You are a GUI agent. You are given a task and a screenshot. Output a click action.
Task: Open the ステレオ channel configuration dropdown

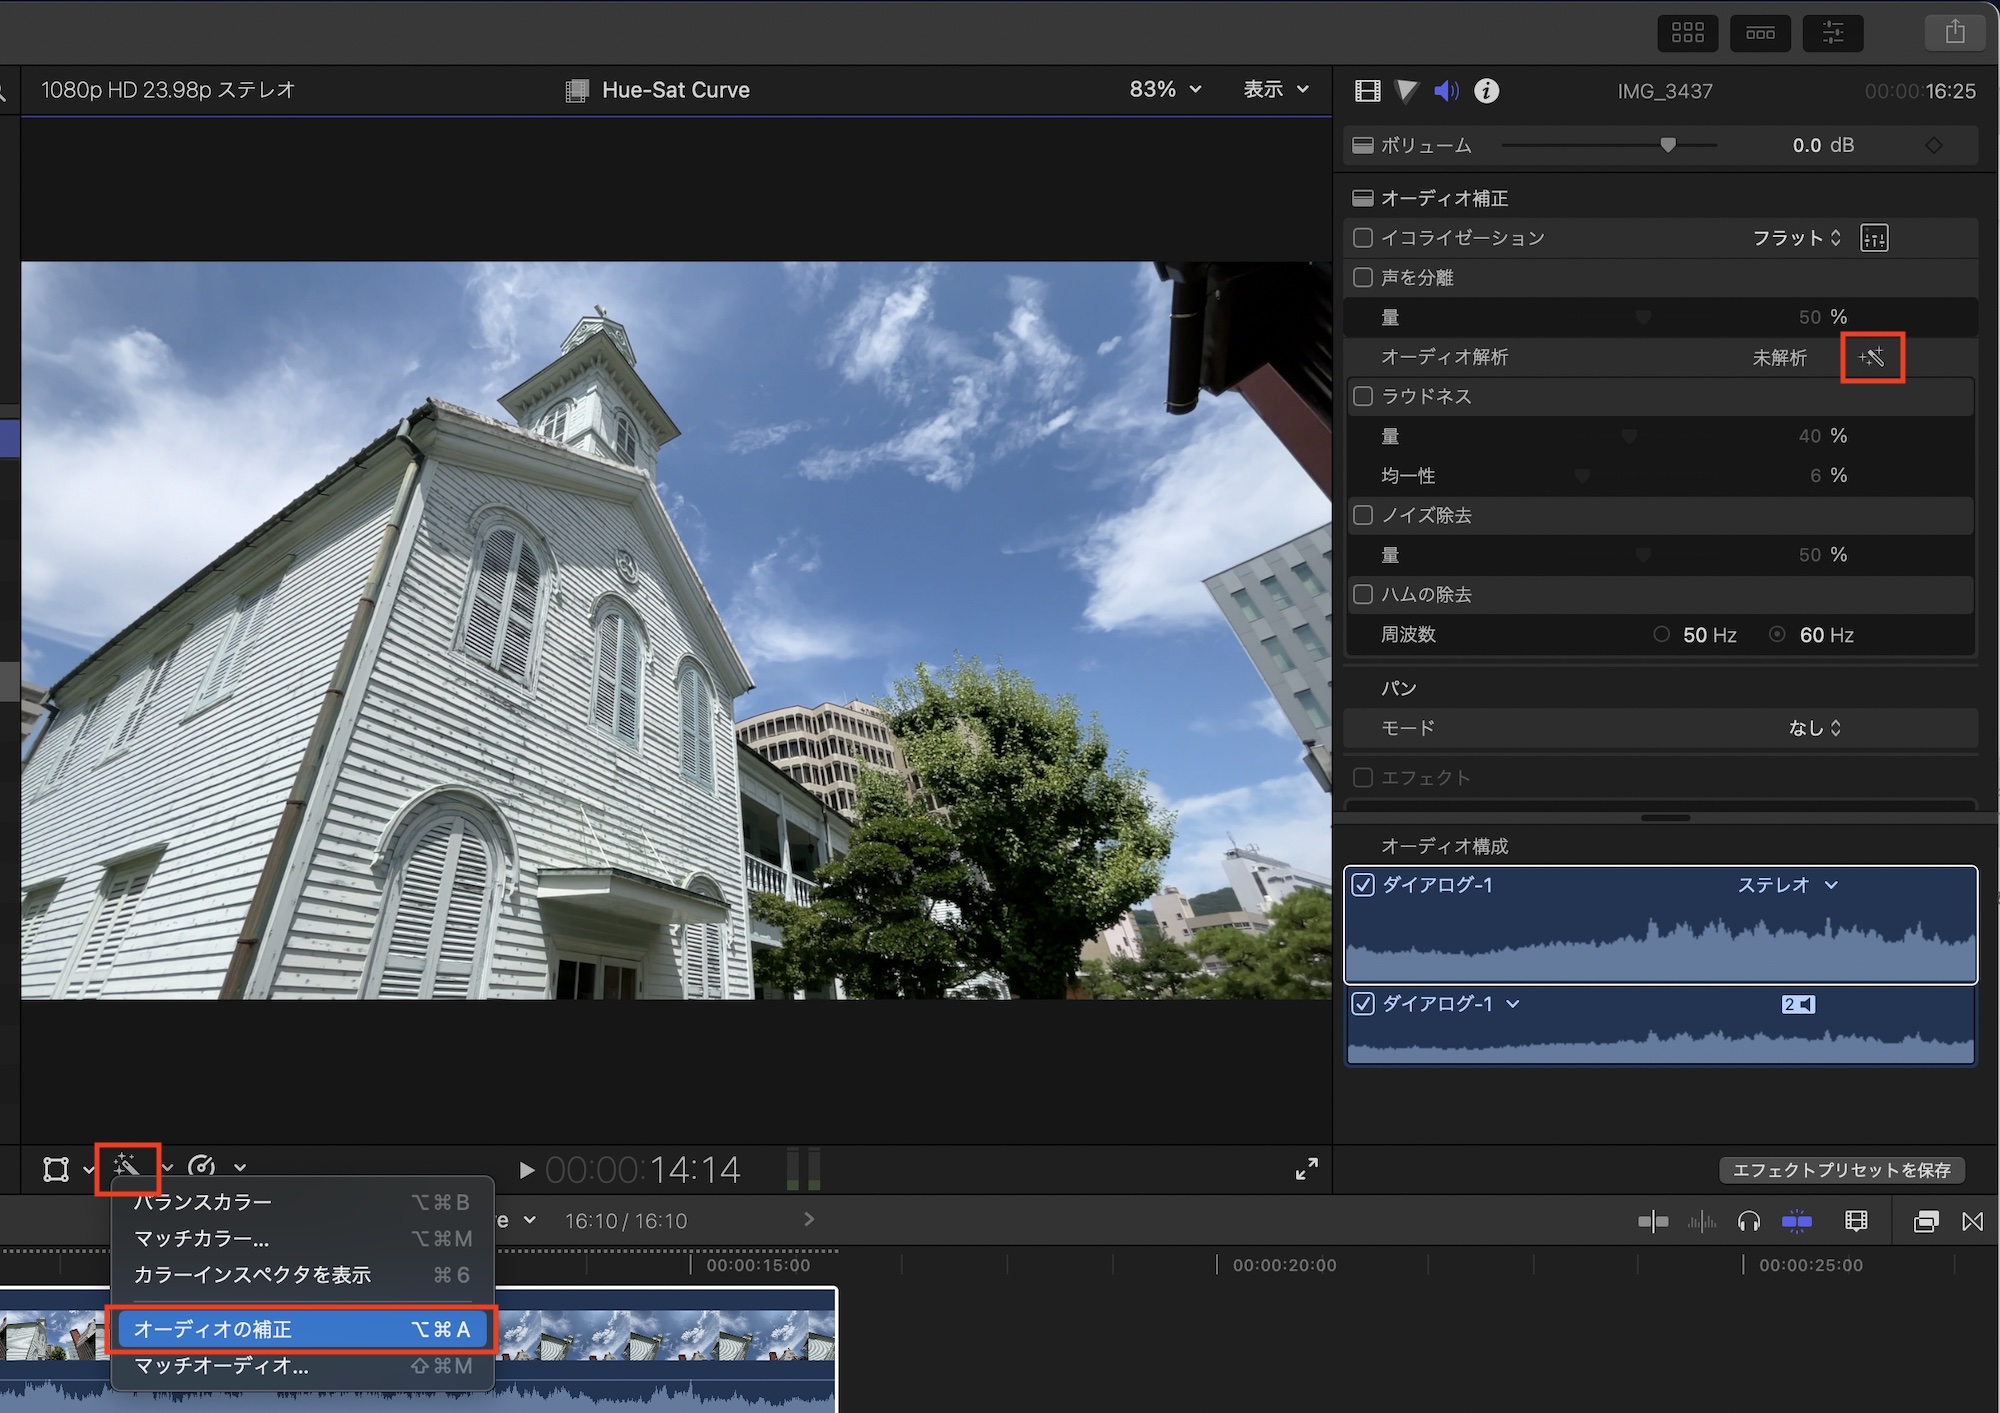[1787, 885]
